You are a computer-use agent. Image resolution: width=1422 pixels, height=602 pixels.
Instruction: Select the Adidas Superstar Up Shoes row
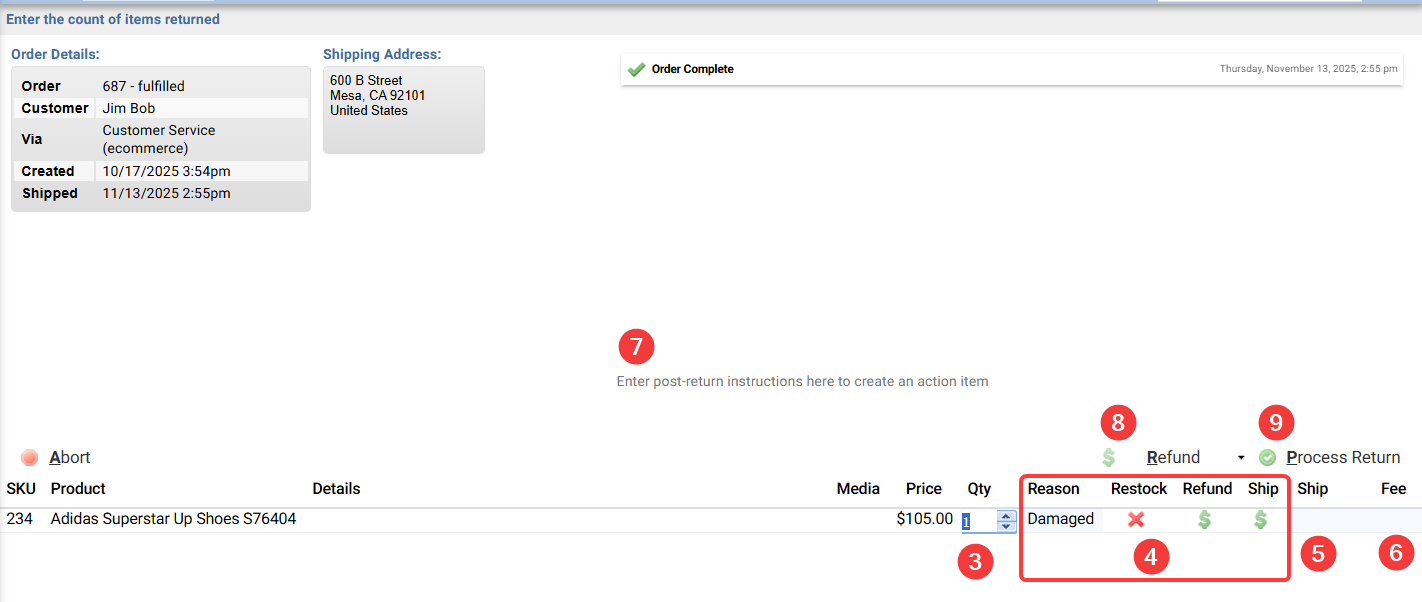(x=173, y=519)
